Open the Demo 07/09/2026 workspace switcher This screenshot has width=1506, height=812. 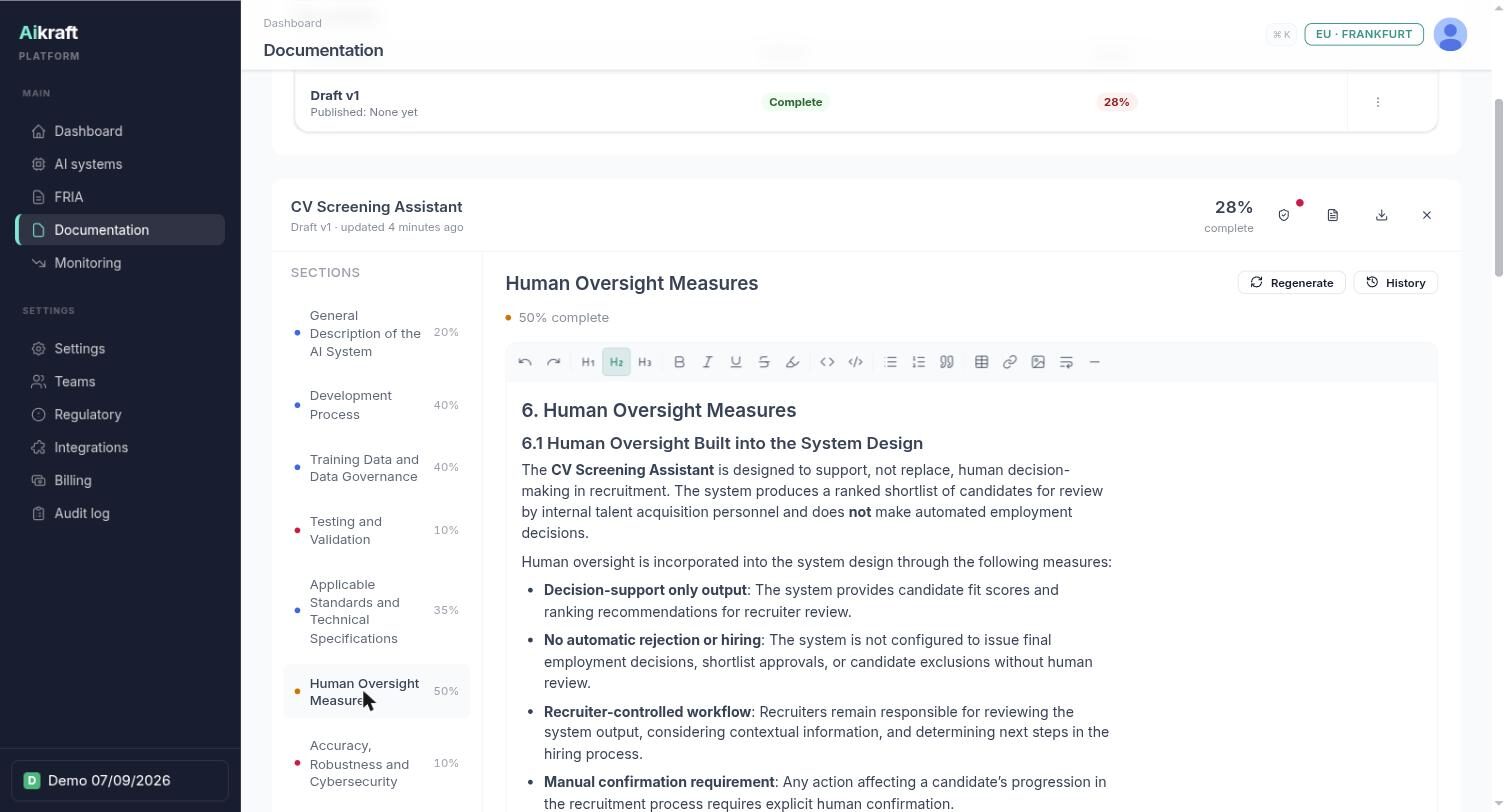(120, 781)
